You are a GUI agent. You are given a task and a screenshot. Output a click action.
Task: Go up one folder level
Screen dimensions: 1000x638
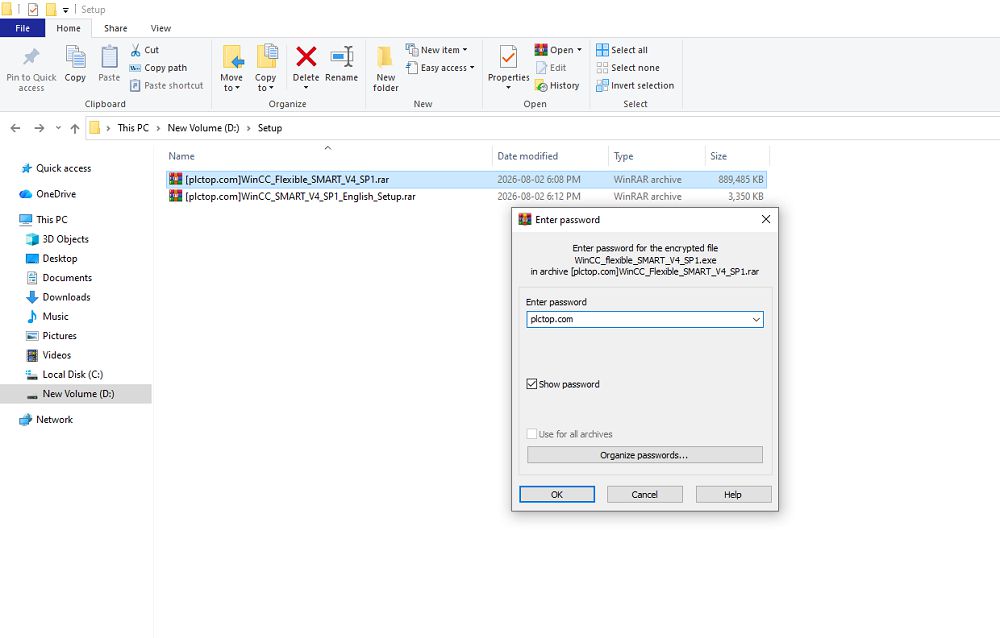[75, 128]
